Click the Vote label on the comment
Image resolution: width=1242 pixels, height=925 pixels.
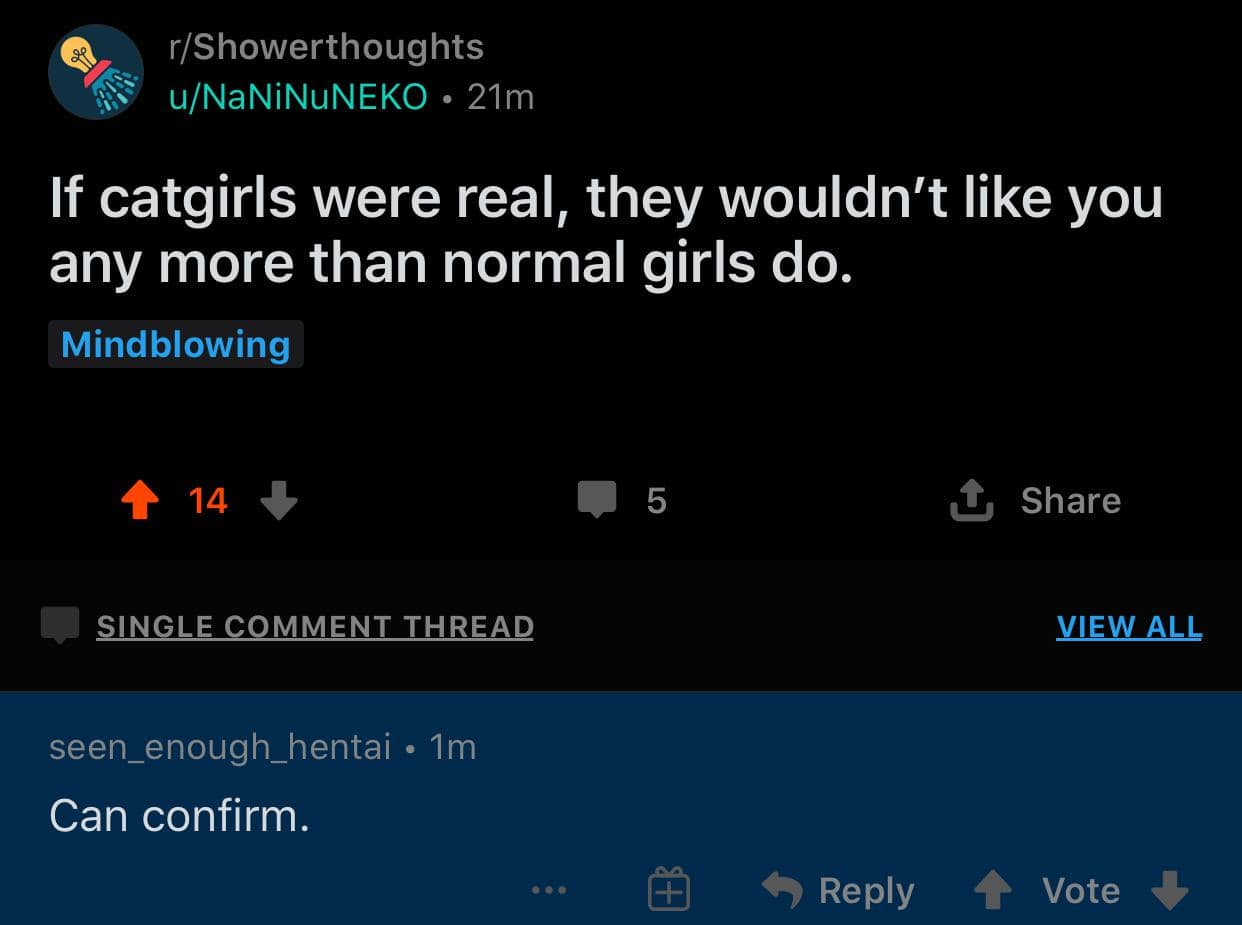(x=1080, y=890)
